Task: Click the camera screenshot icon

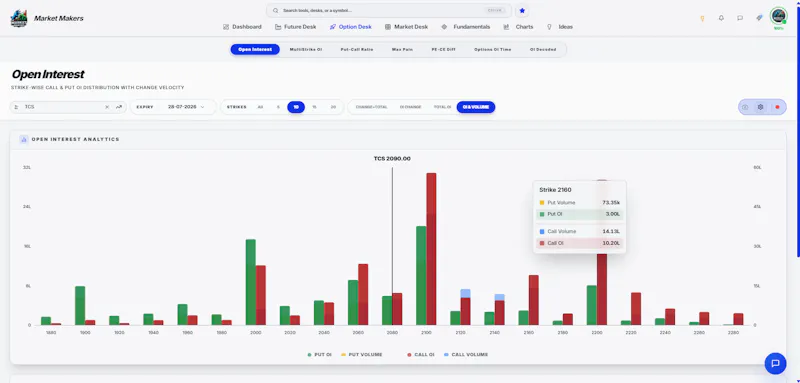Action: point(745,107)
